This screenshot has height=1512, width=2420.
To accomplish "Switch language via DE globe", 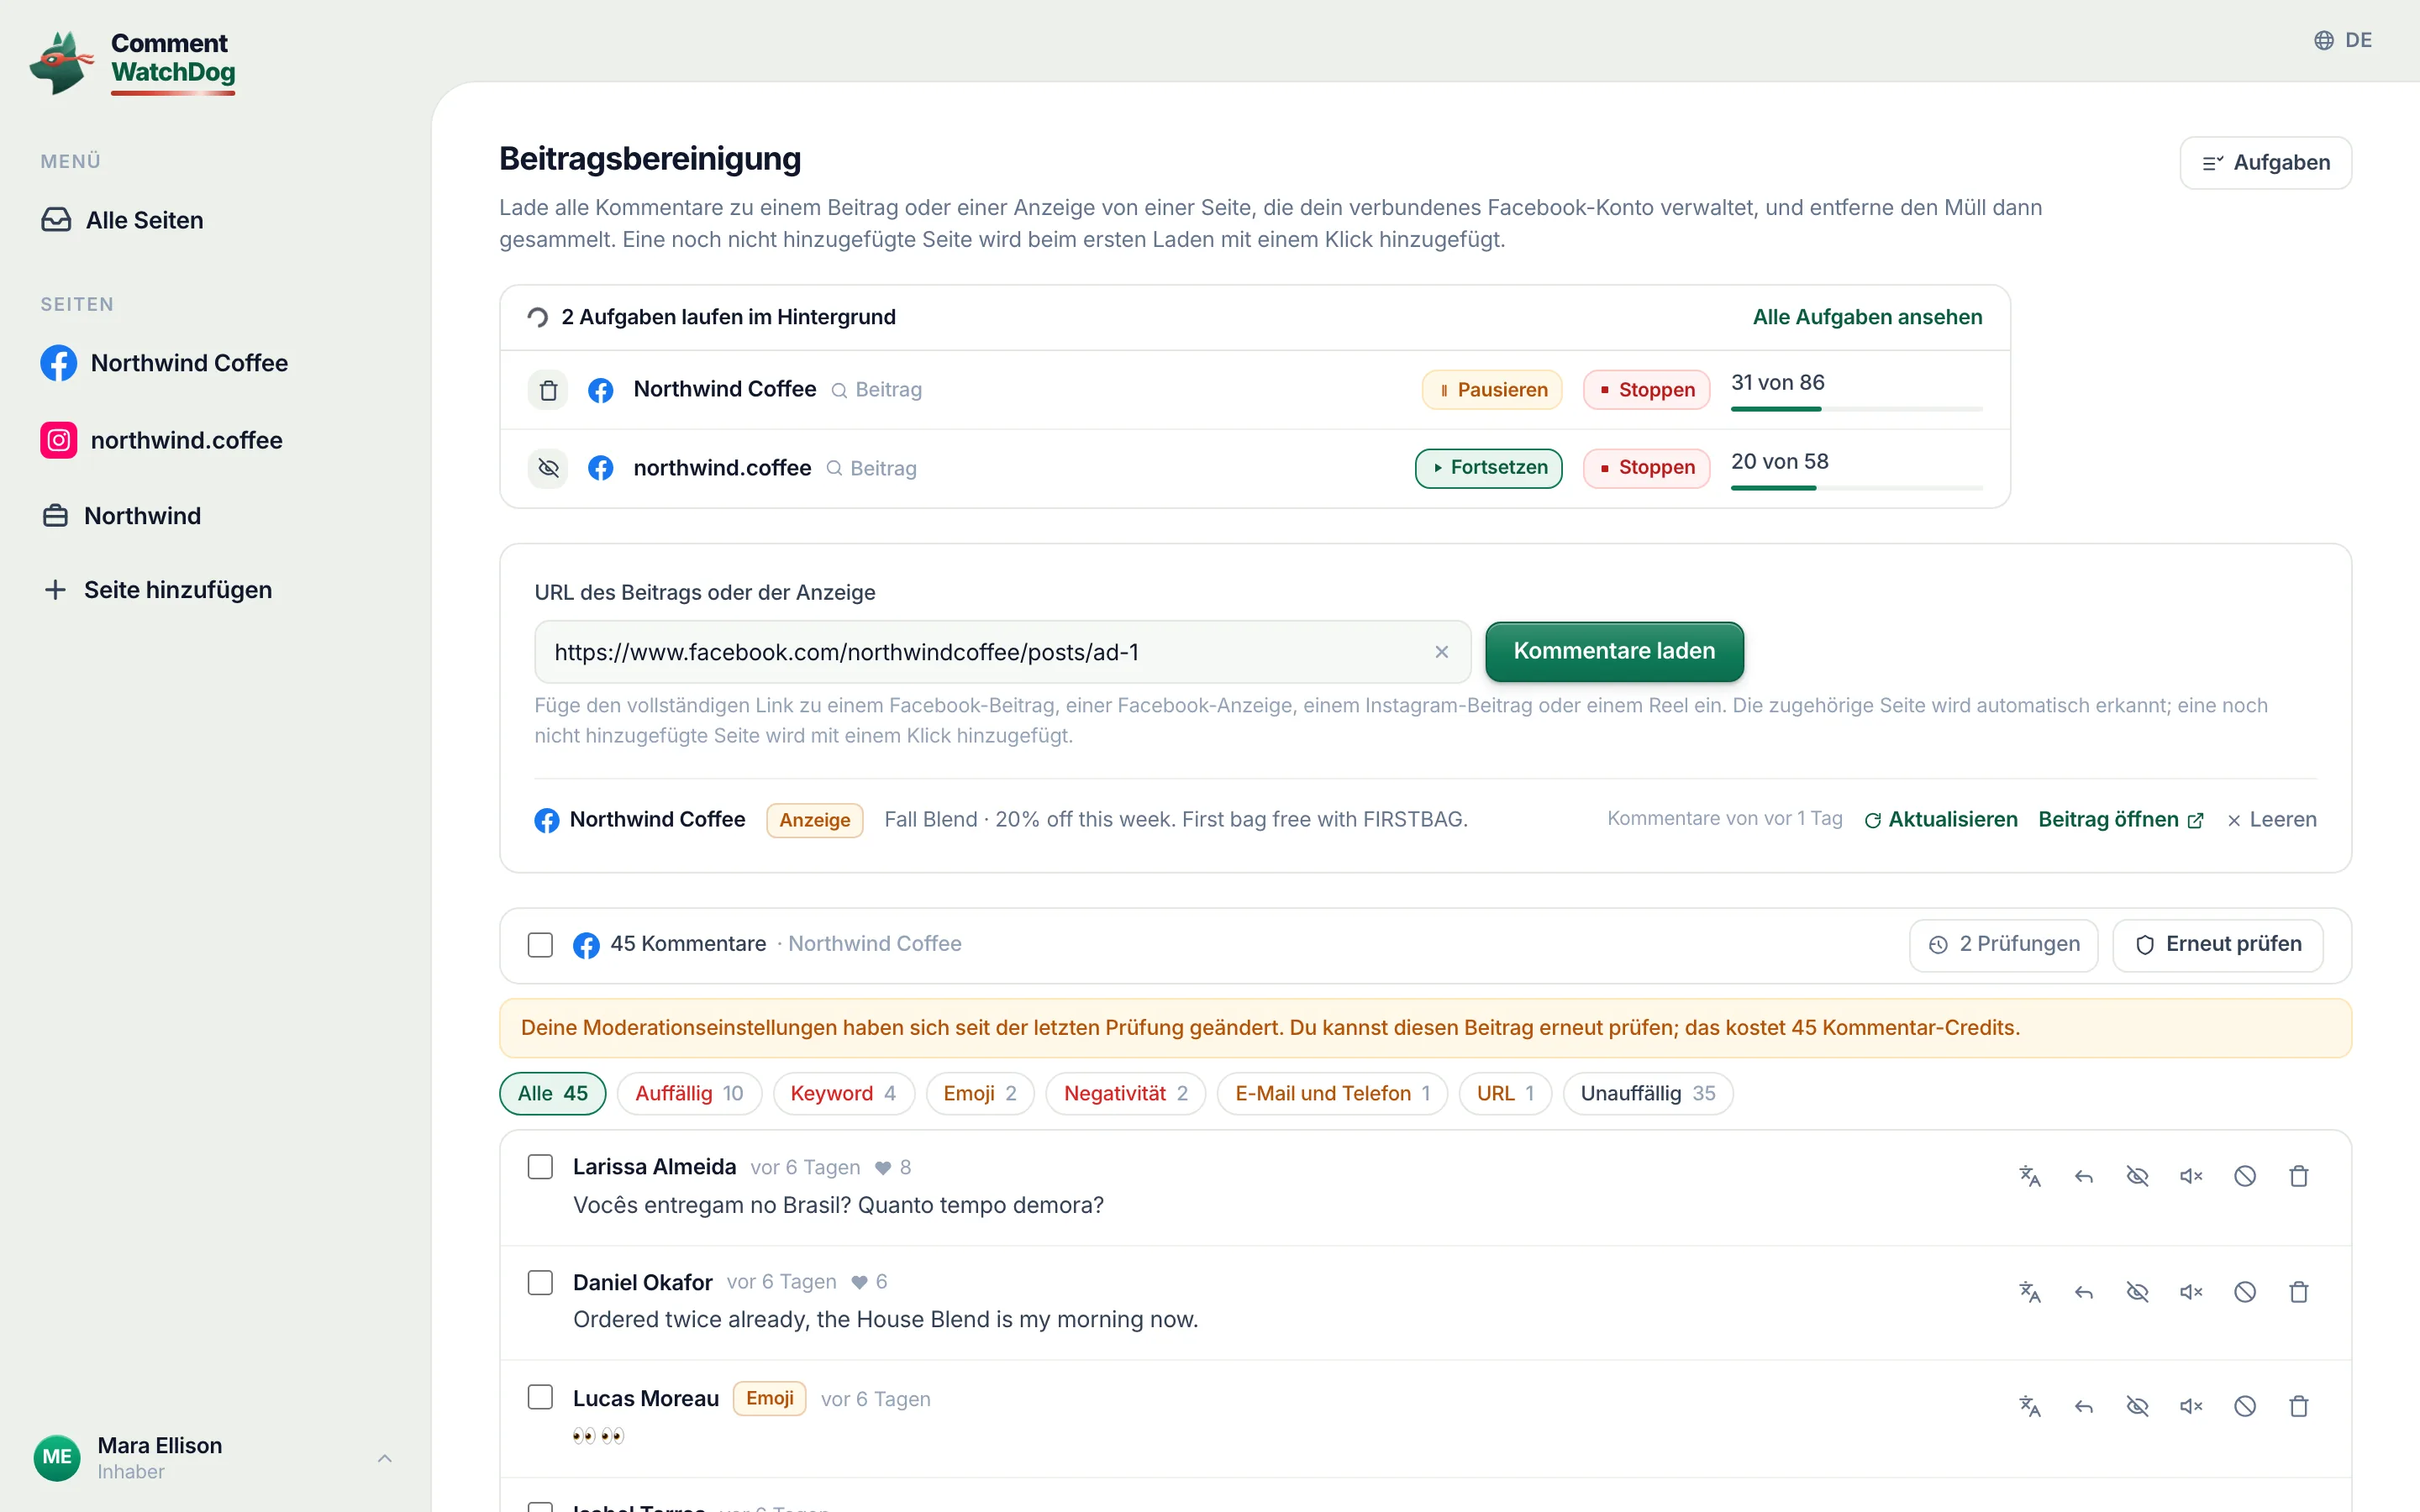I will (x=2342, y=40).
